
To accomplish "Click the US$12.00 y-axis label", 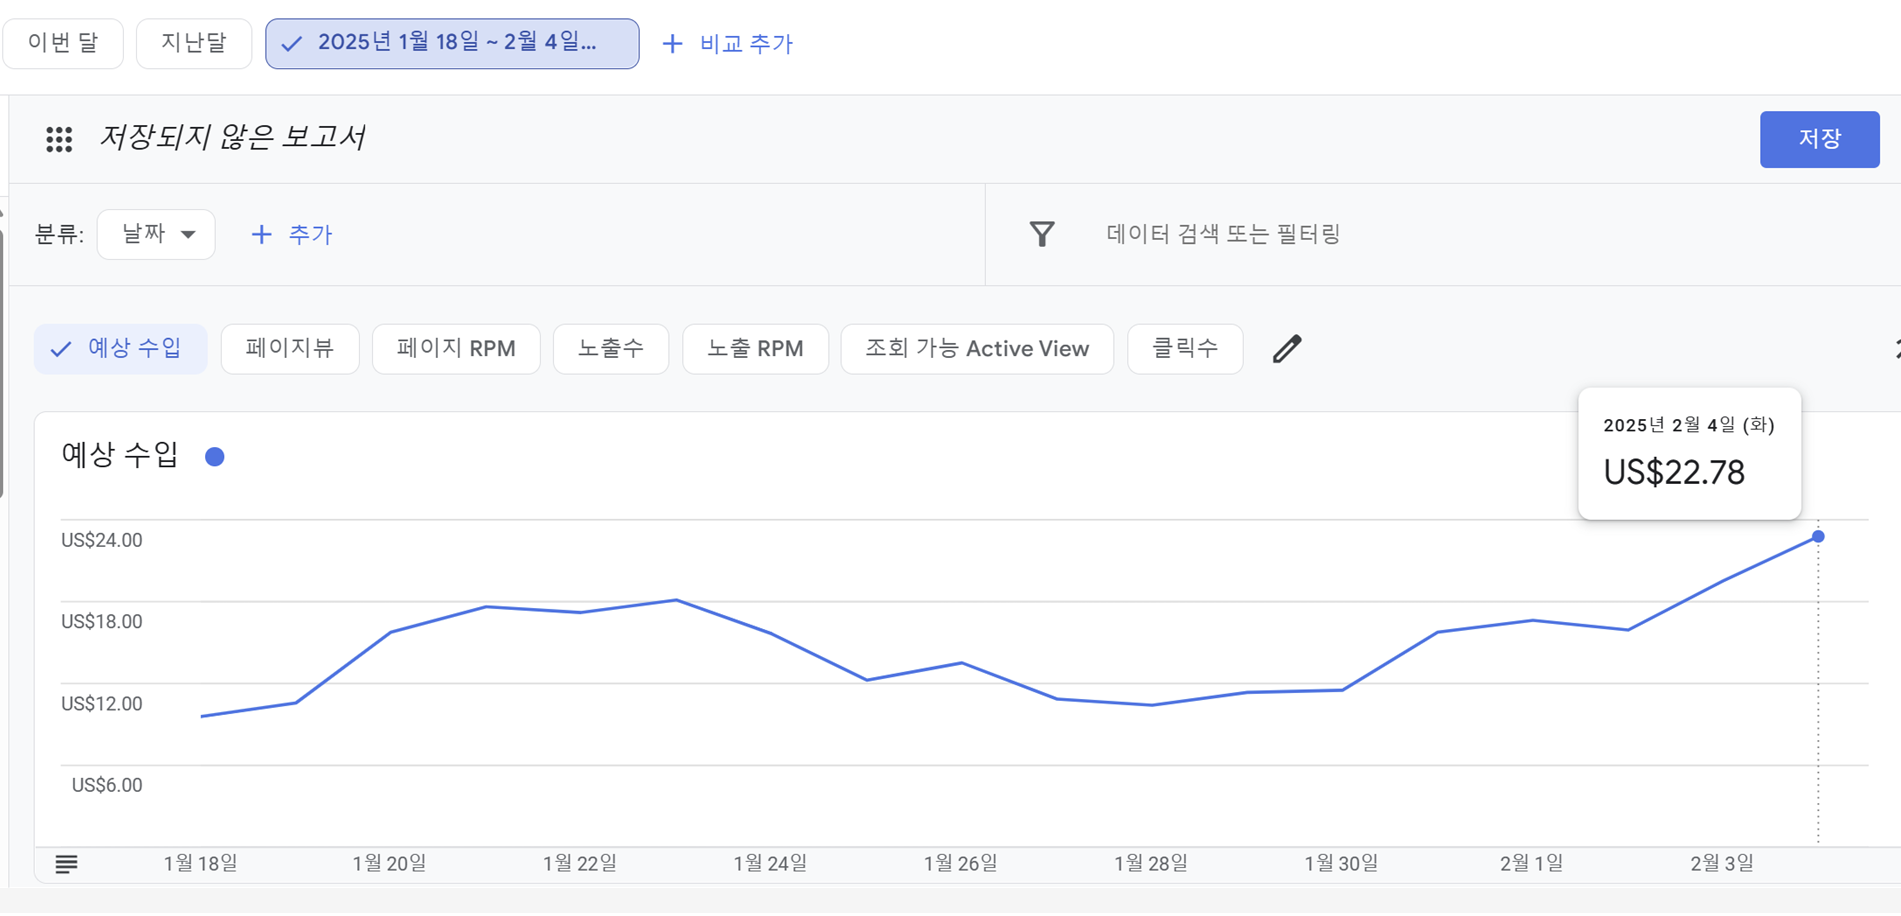I will tap(102, 704).
